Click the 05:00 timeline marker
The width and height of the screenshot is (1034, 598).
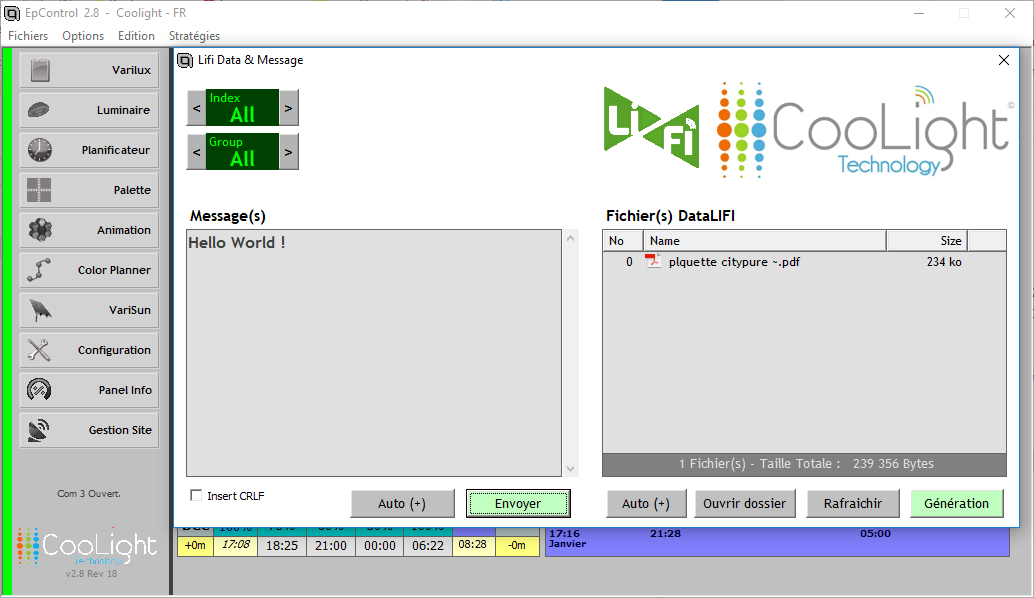click(x=875, y=533)
